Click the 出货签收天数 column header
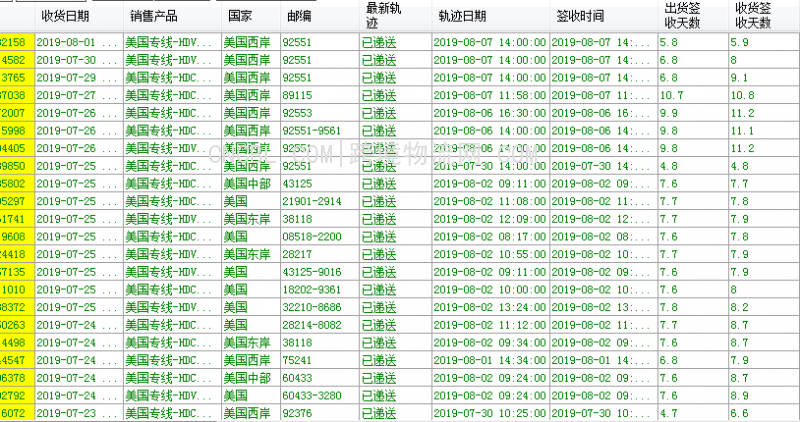Screen dimensions: 800x422 [682, 15]
